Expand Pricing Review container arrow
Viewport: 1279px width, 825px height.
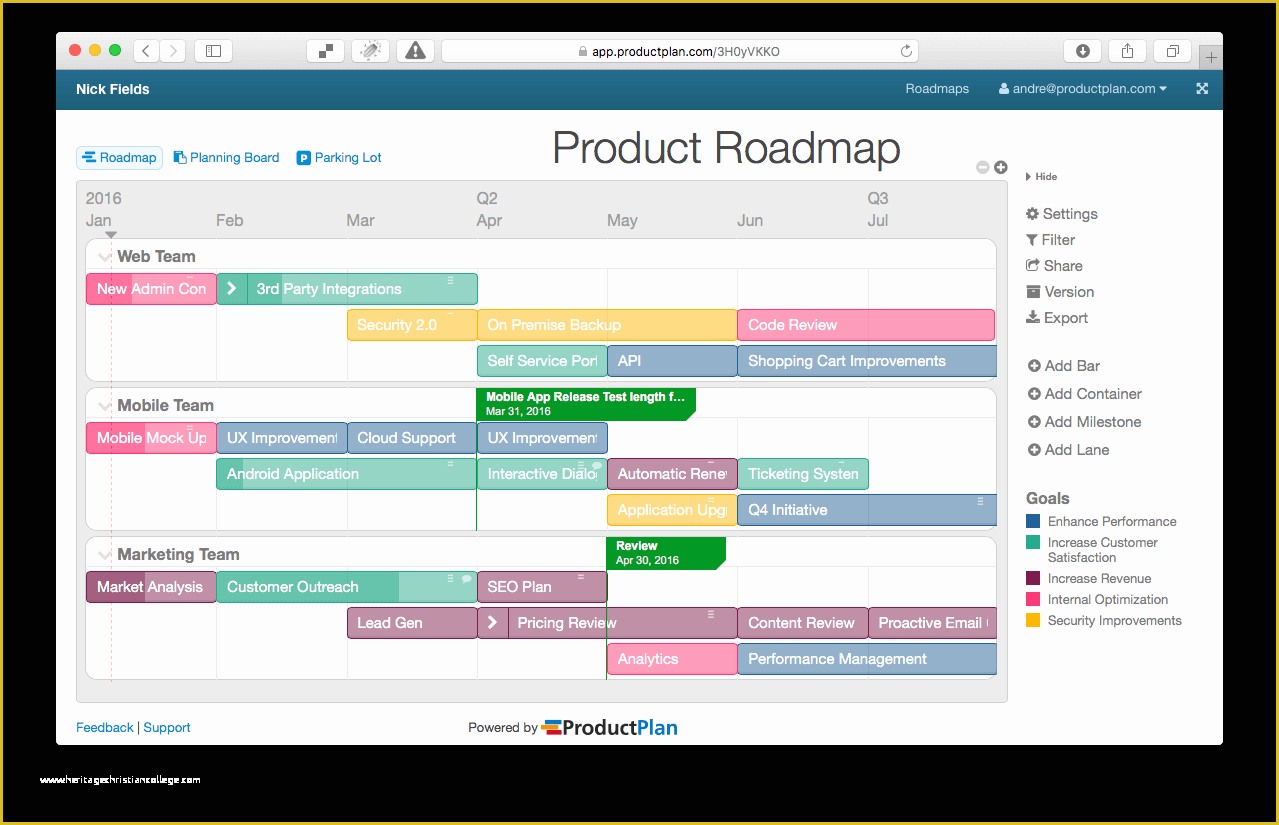(492, 623)
